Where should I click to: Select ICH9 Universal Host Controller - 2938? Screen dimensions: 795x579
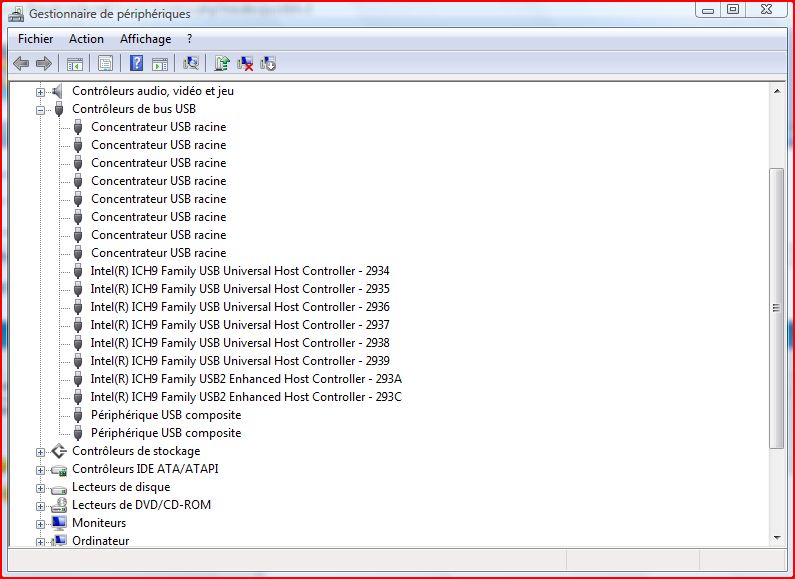point(240,343)
